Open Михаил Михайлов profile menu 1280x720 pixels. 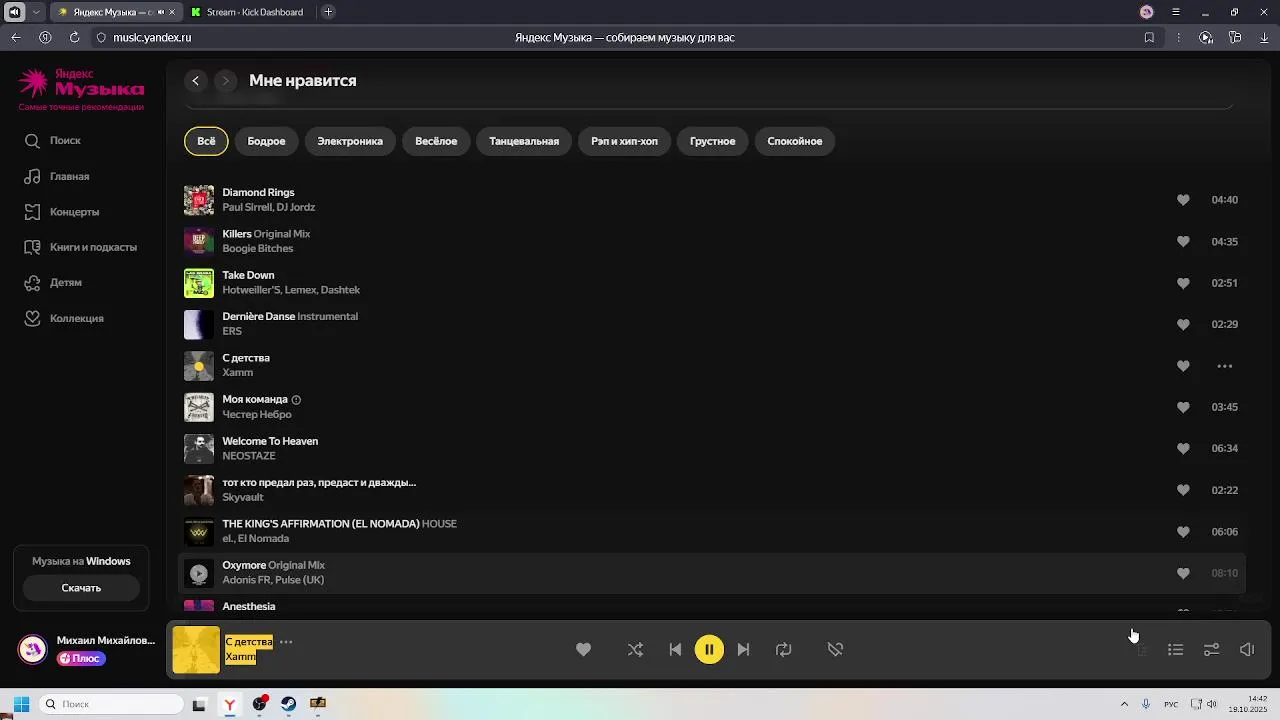[87, 649]
